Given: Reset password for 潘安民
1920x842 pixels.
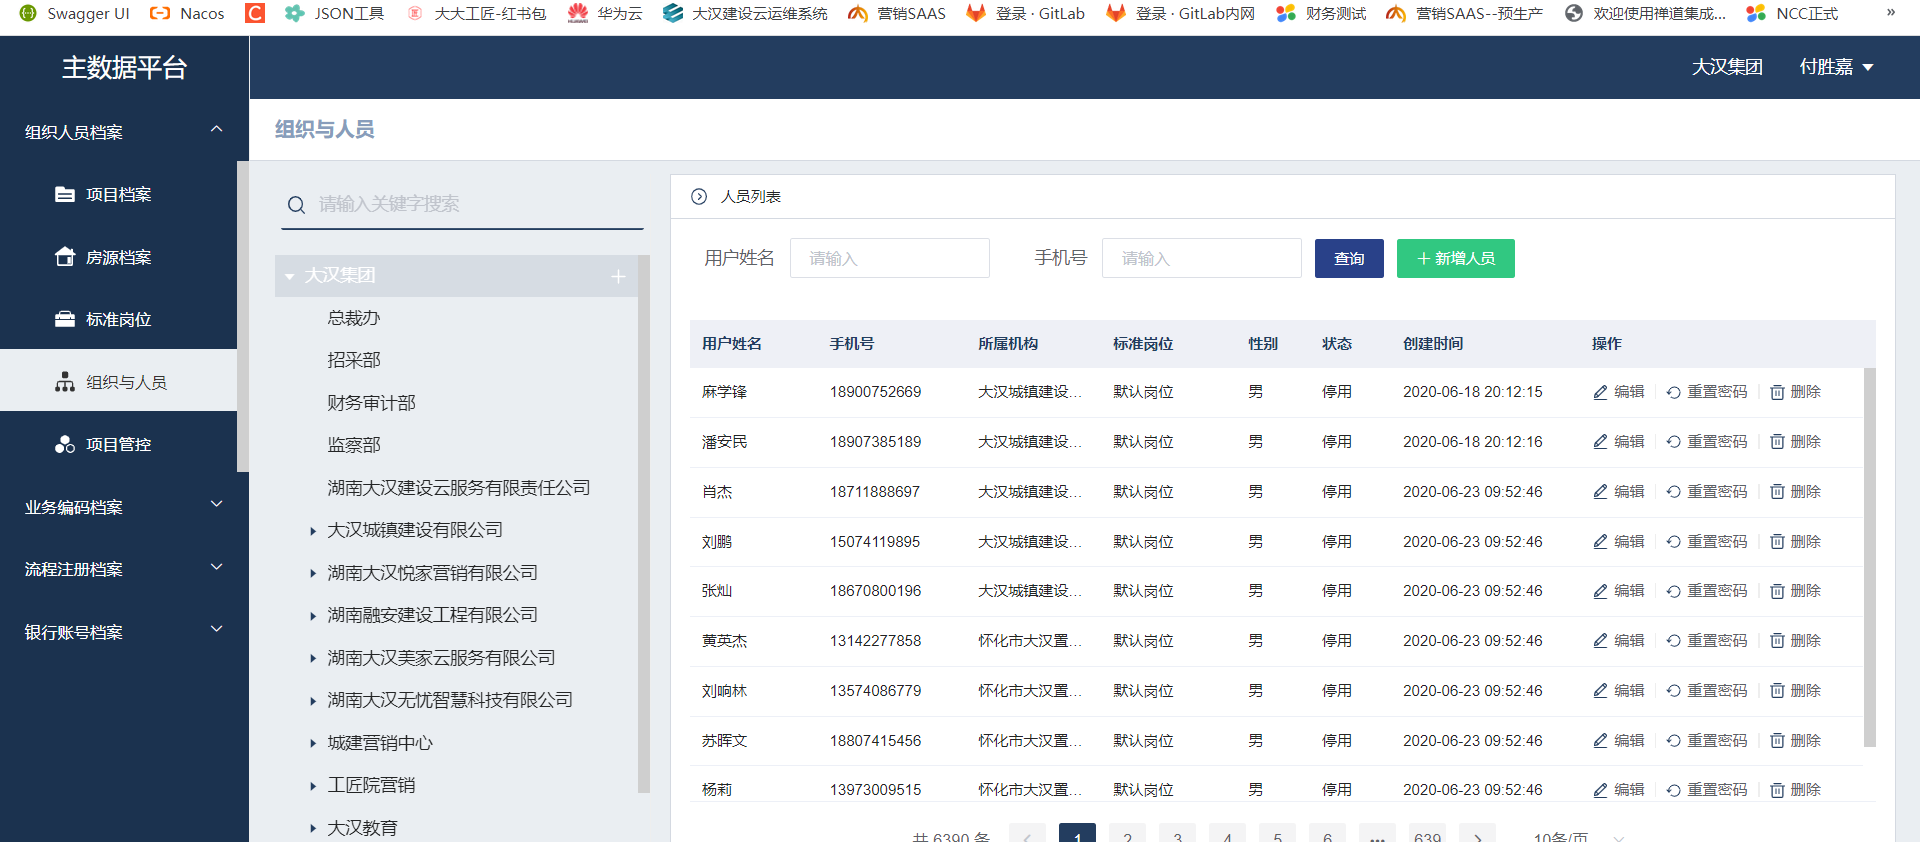Looking at the screenshot, I should click(x=1707, y=442).
